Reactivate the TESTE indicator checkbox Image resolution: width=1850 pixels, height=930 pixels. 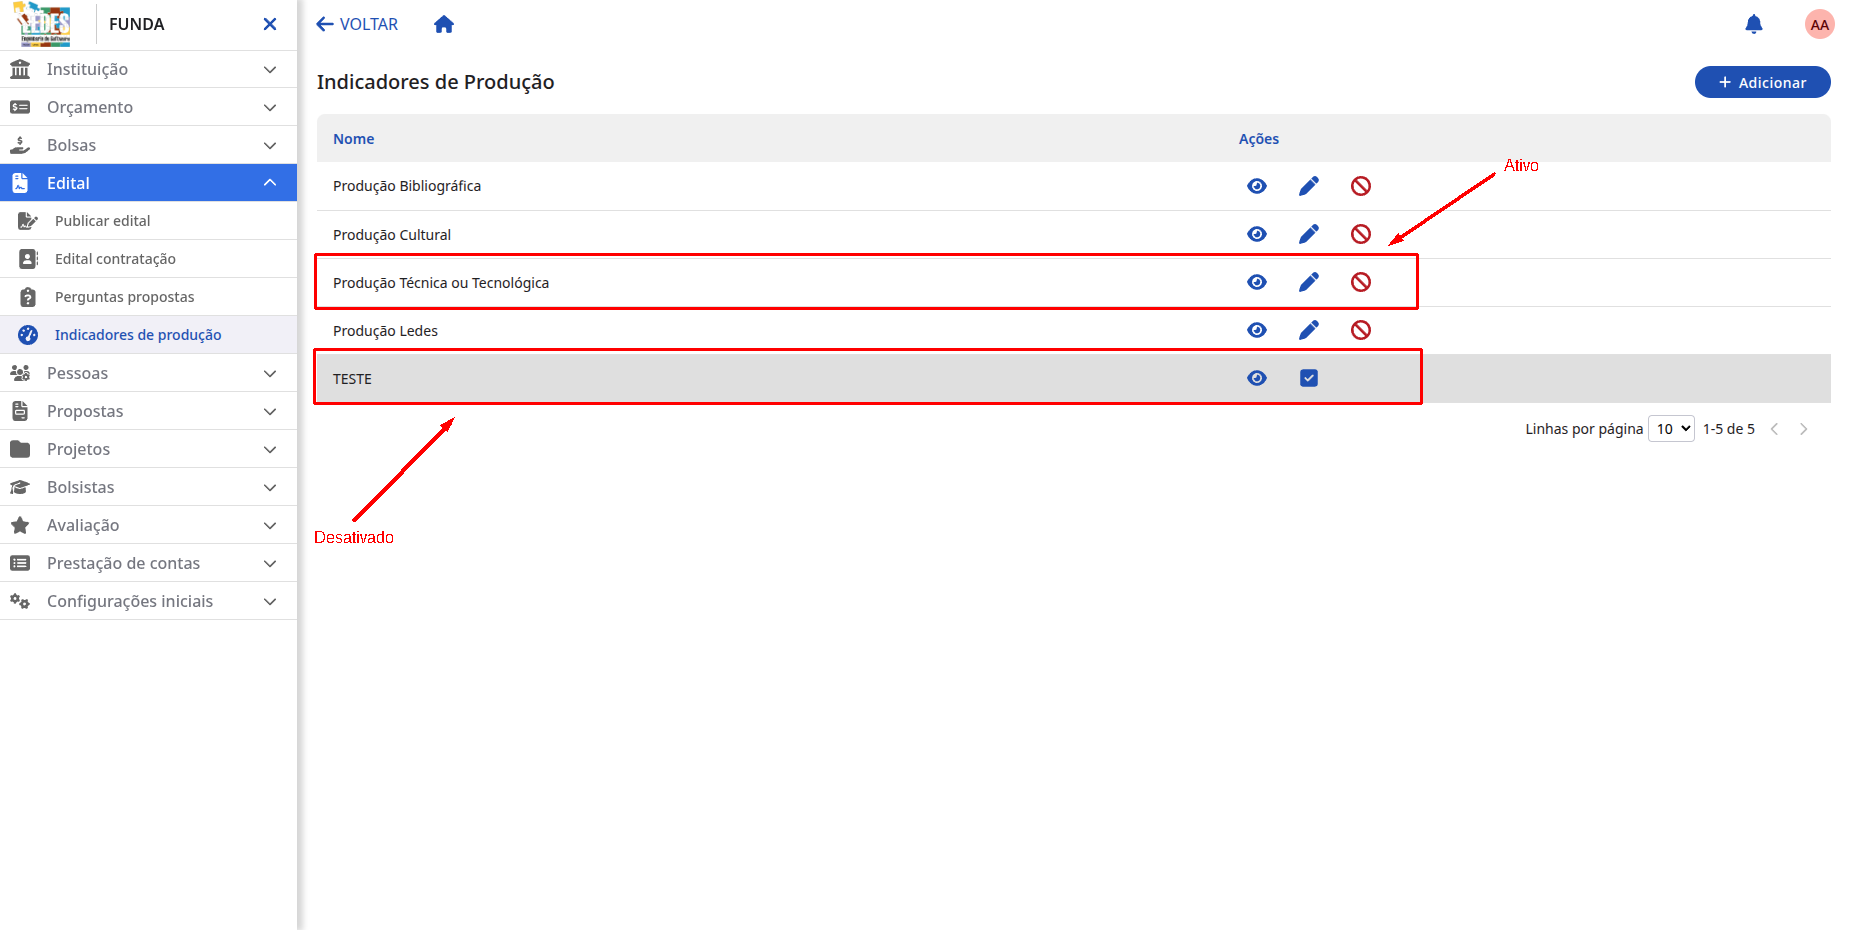tap(1309, 378)
